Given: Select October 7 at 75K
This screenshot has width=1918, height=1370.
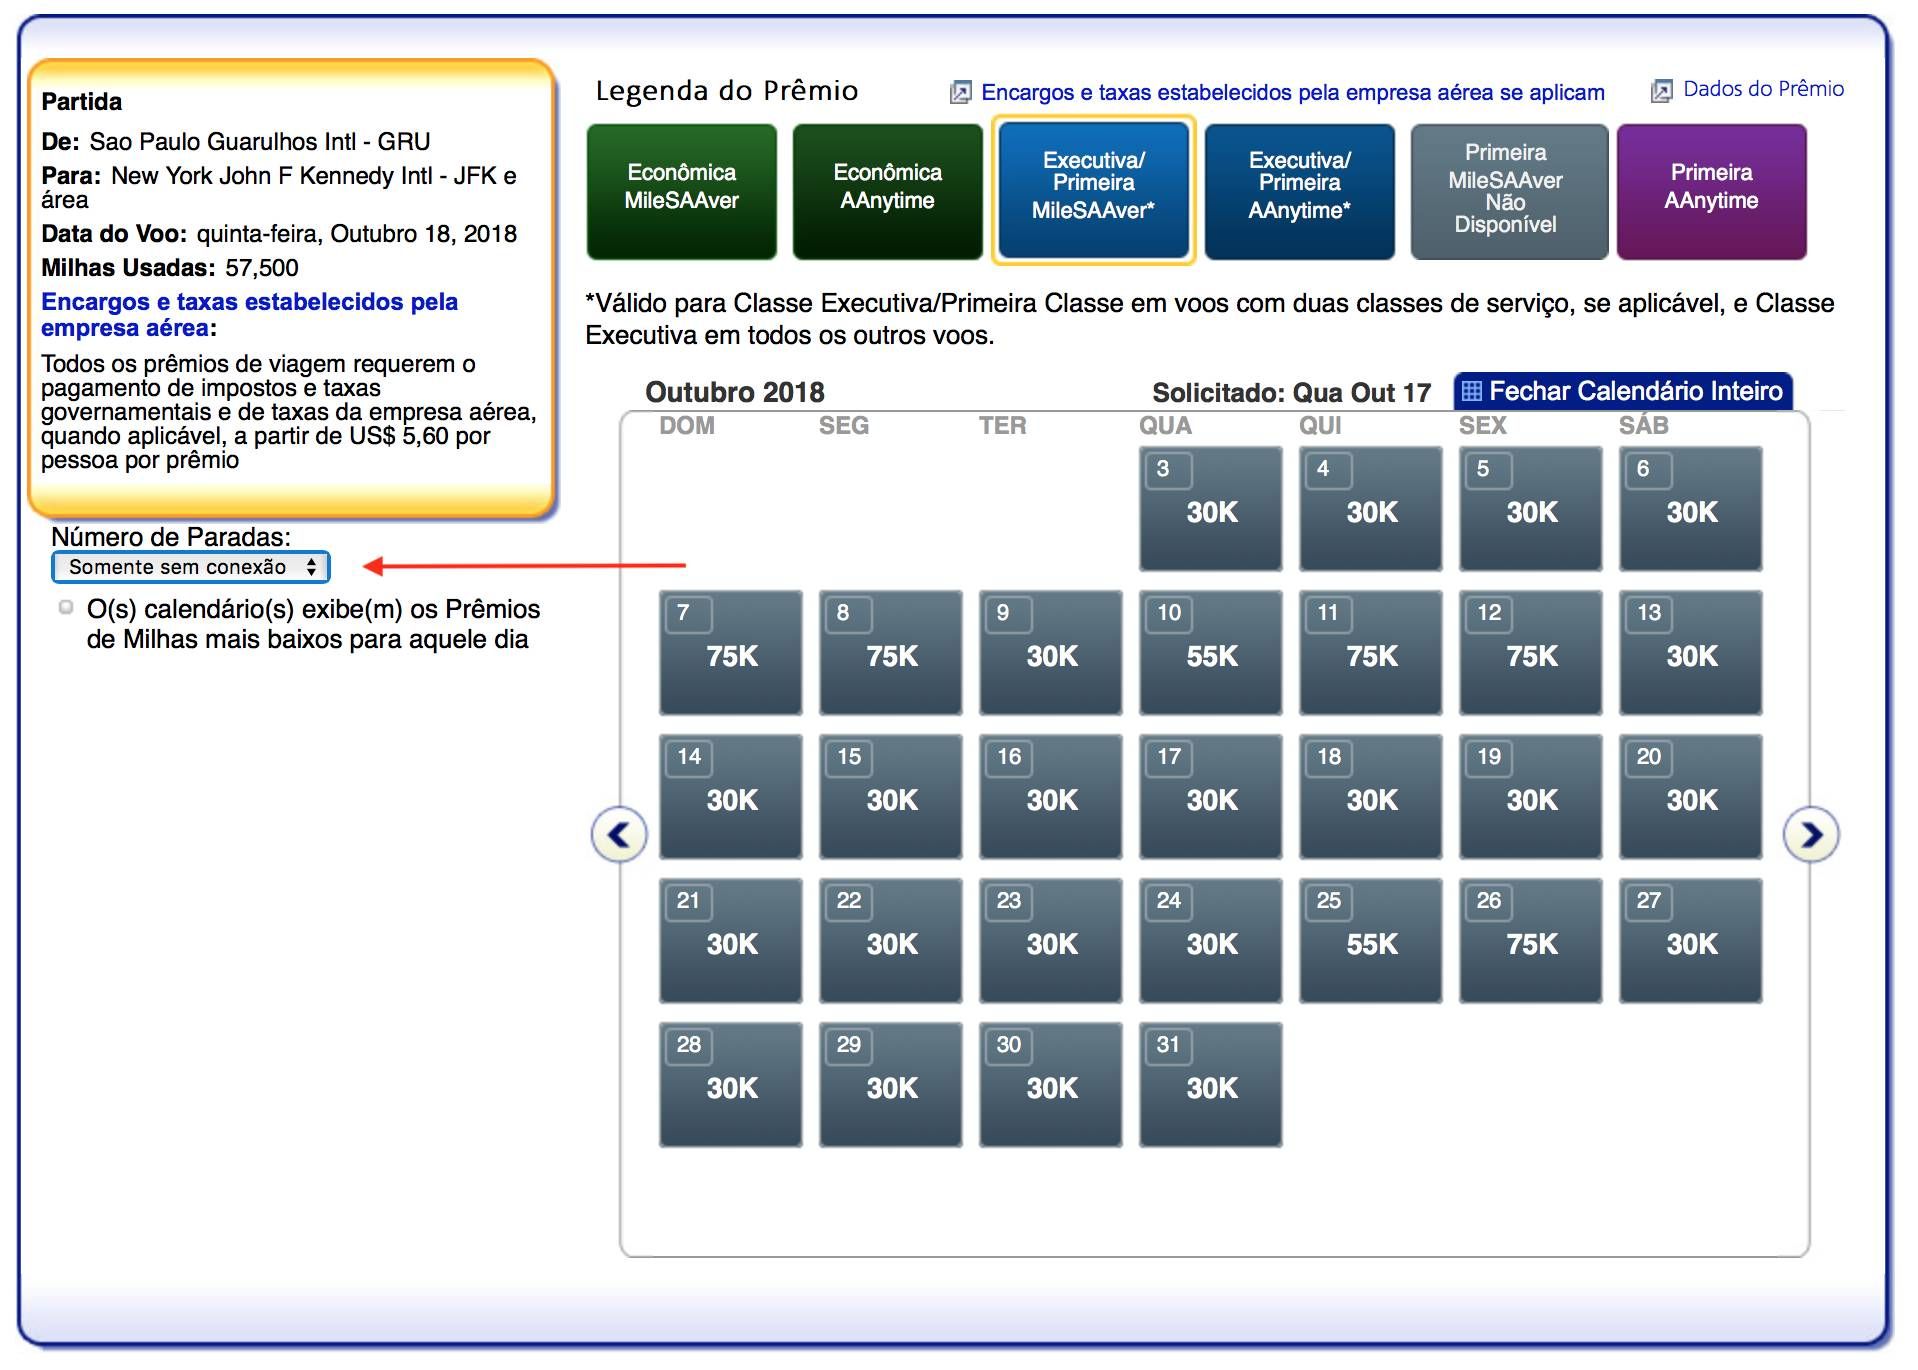Looking at the screenshot, I should point(730,653).
